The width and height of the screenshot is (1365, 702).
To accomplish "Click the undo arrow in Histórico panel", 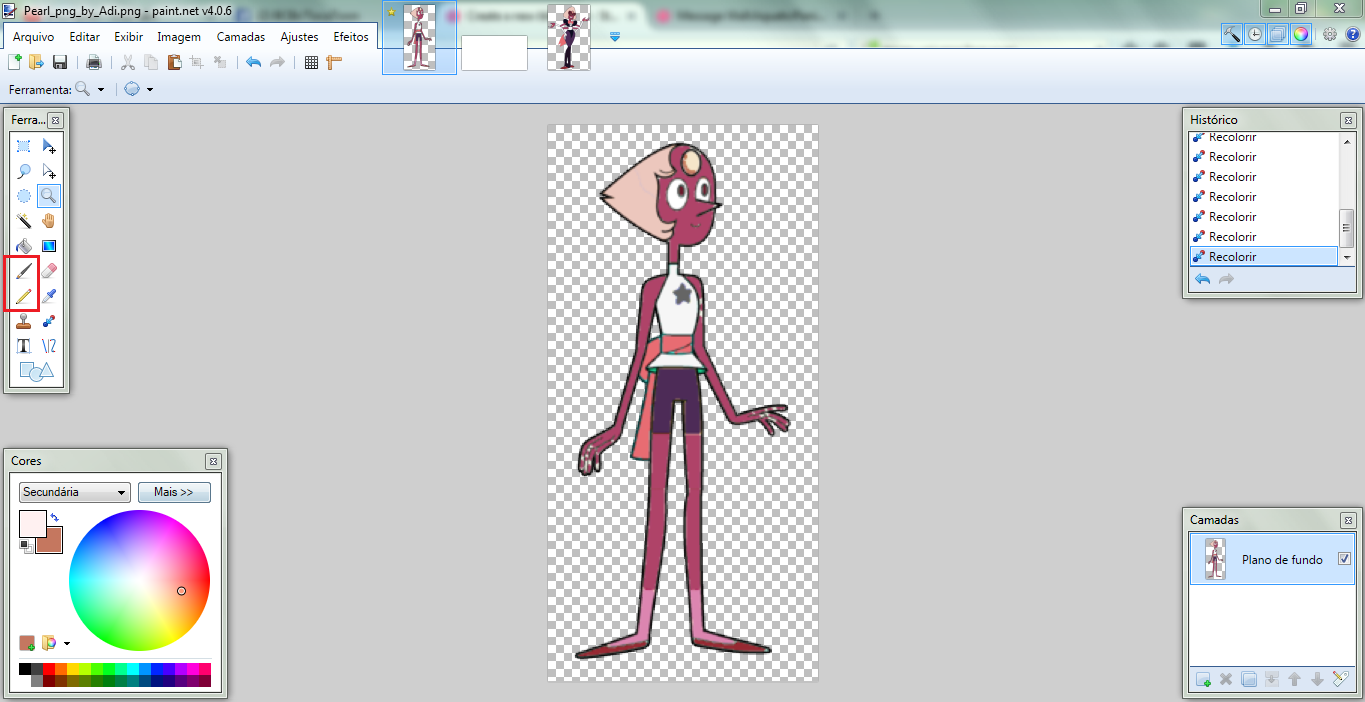I will pos(1203,279).
